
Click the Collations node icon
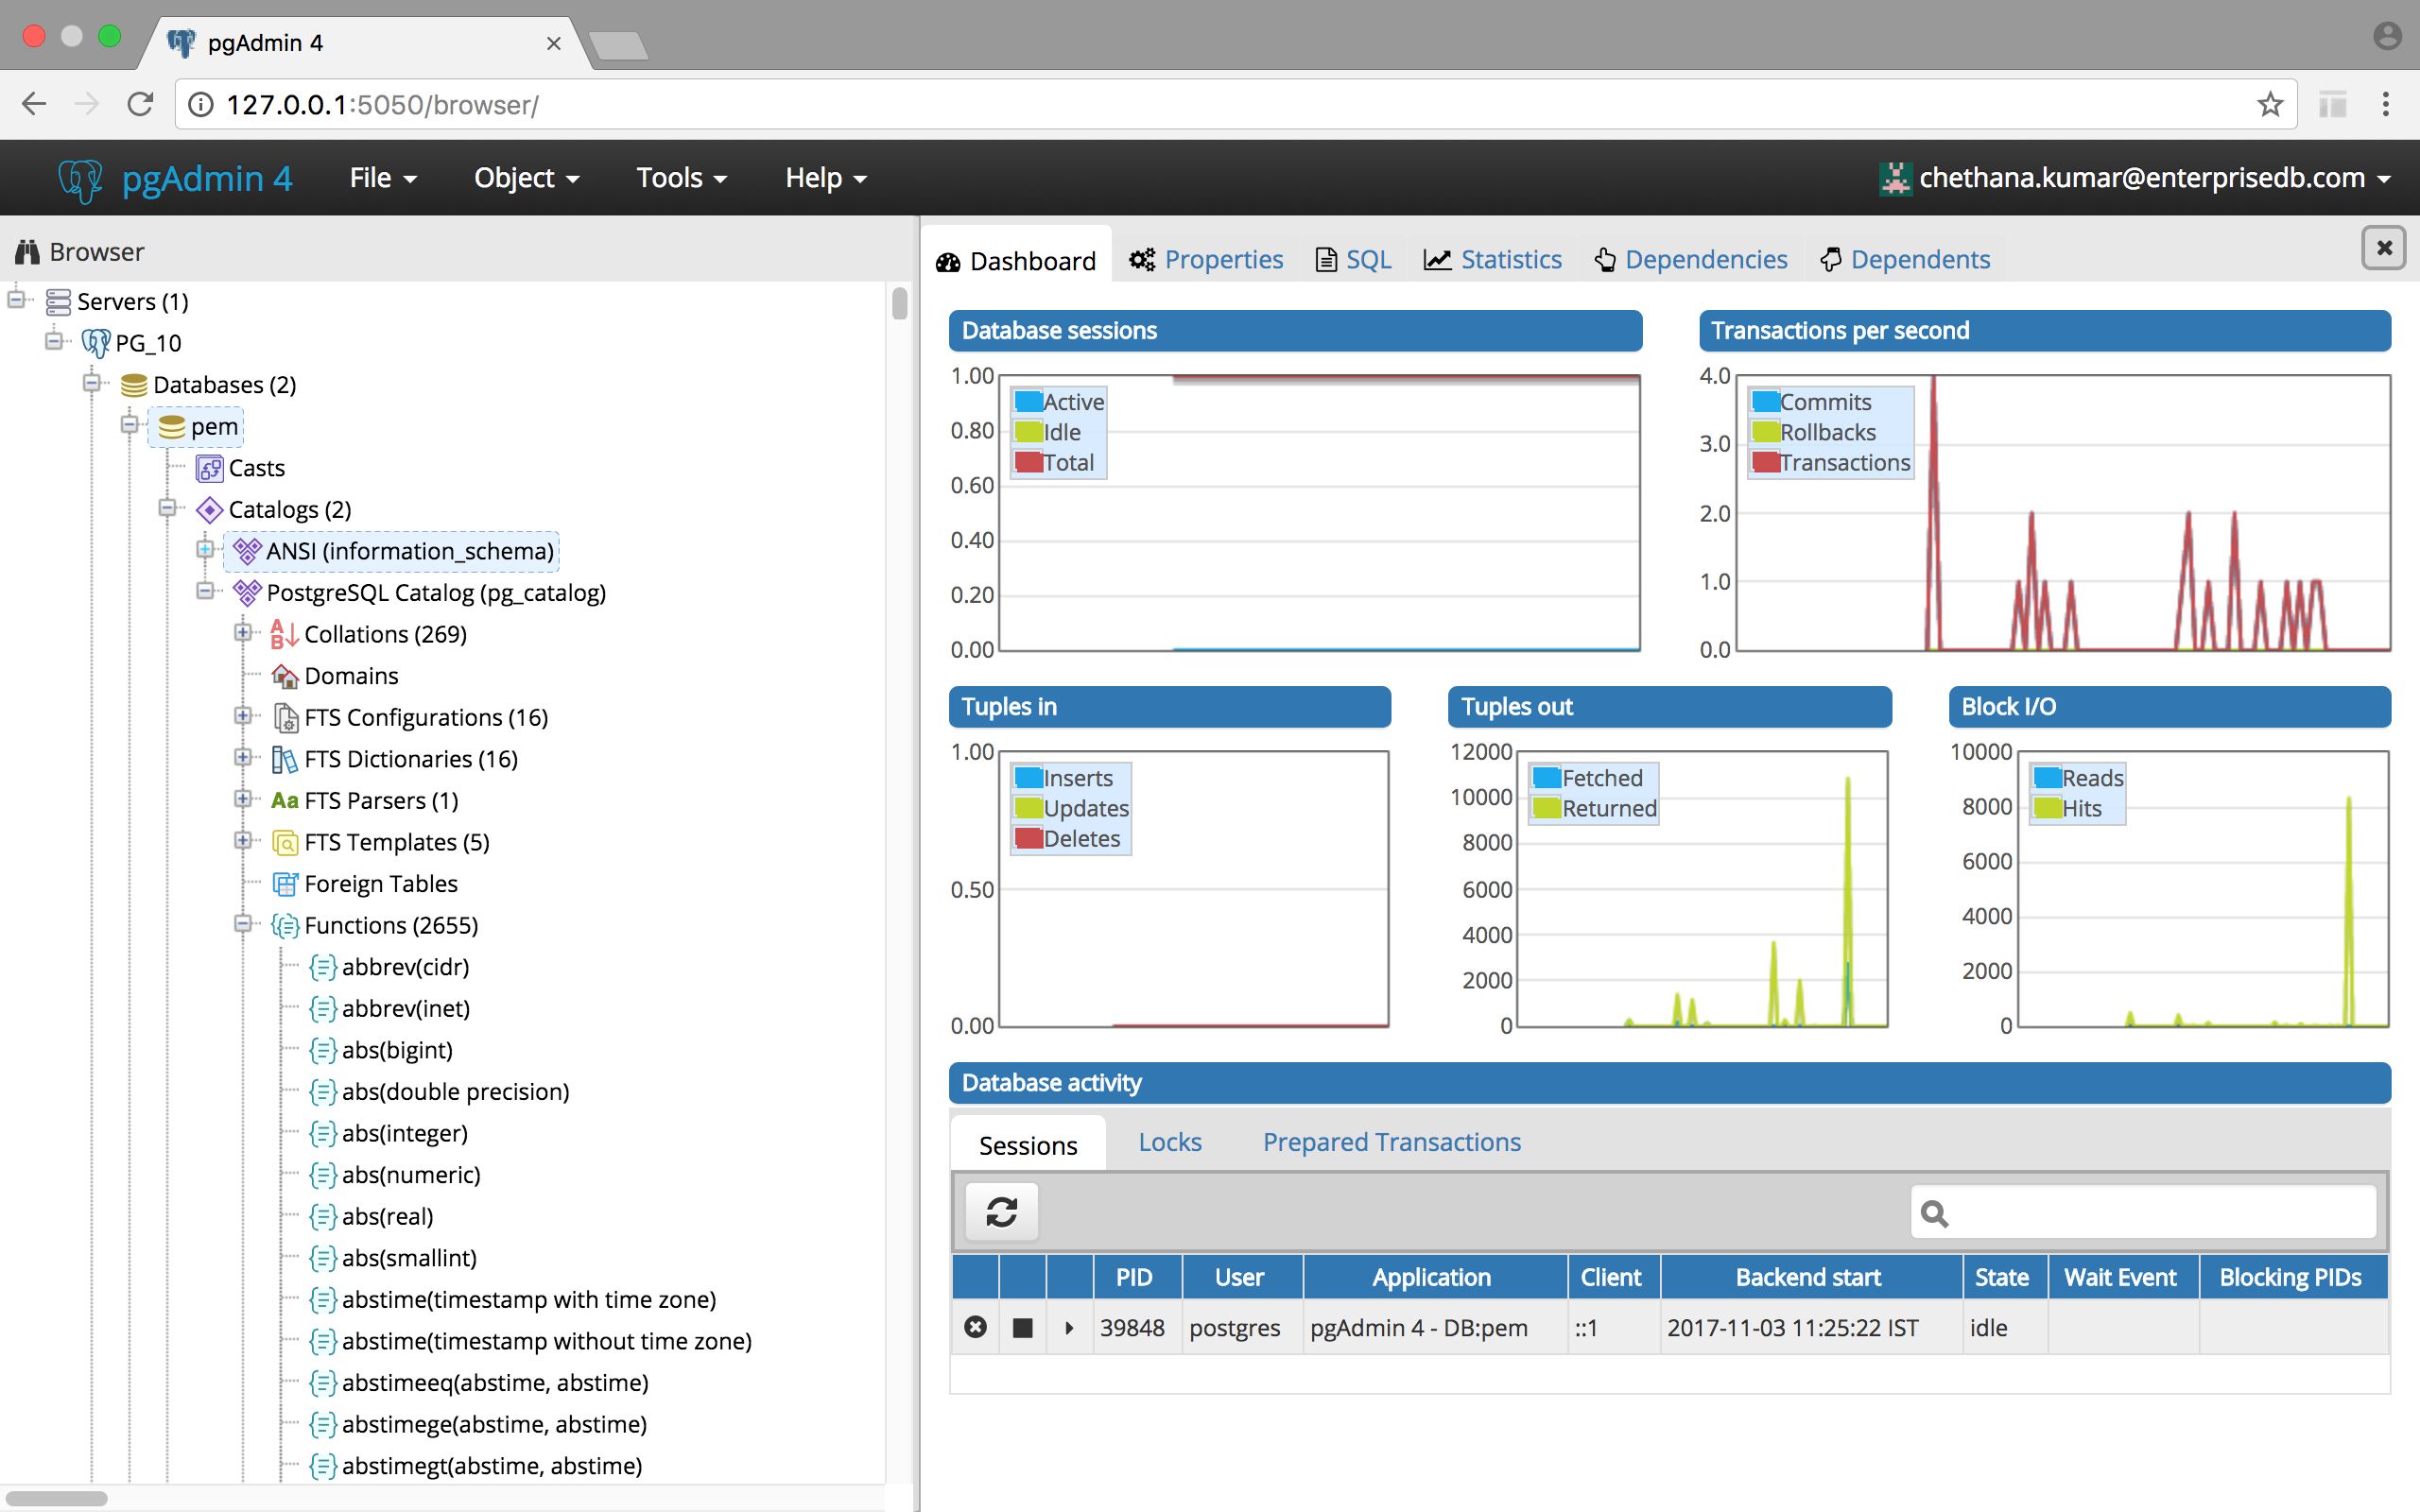284,634
